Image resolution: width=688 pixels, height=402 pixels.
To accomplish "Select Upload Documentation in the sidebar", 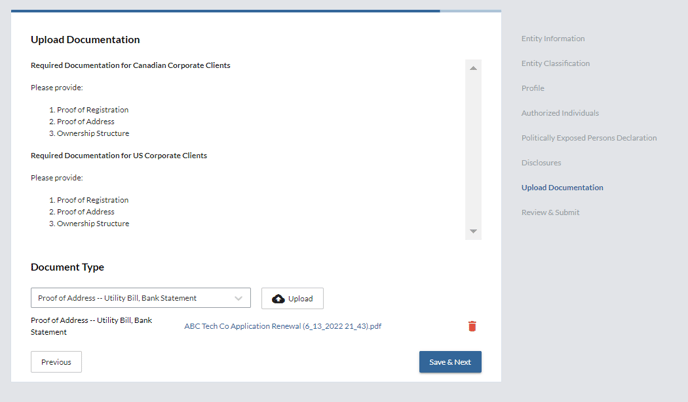I will click(562, 187).
